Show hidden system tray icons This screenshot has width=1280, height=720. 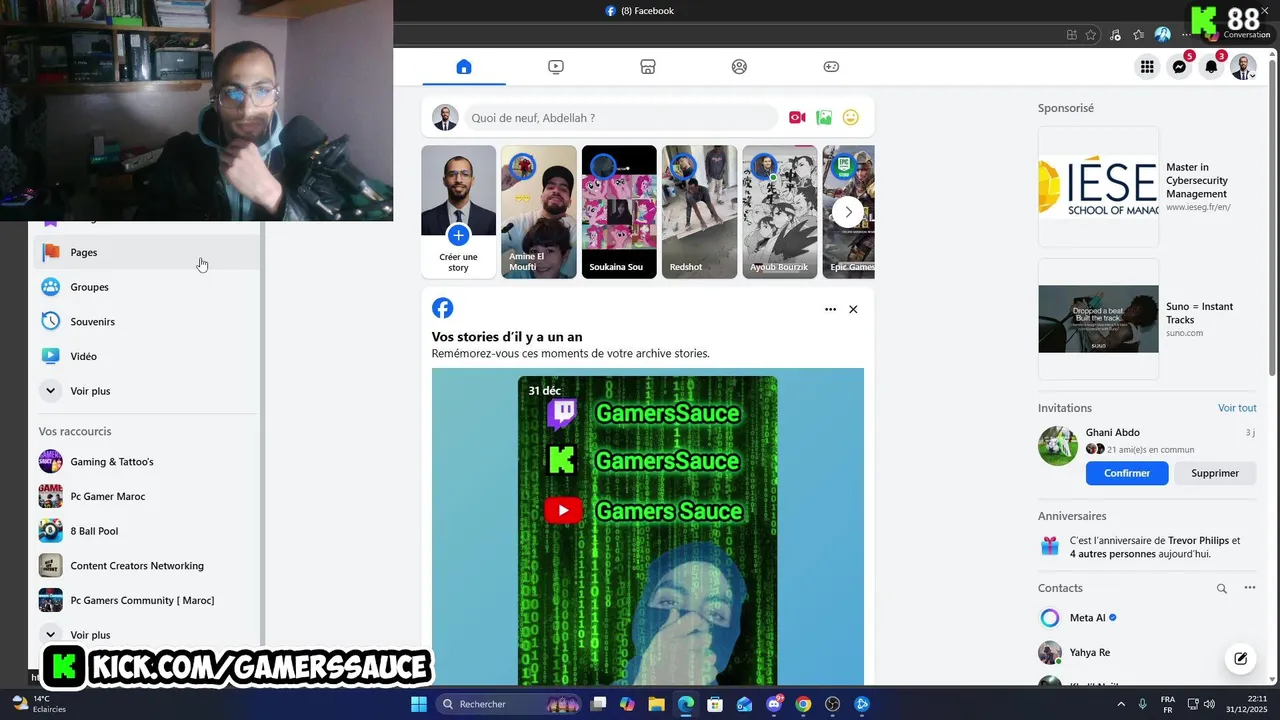pyautogui.click(x=1119, y=704)
